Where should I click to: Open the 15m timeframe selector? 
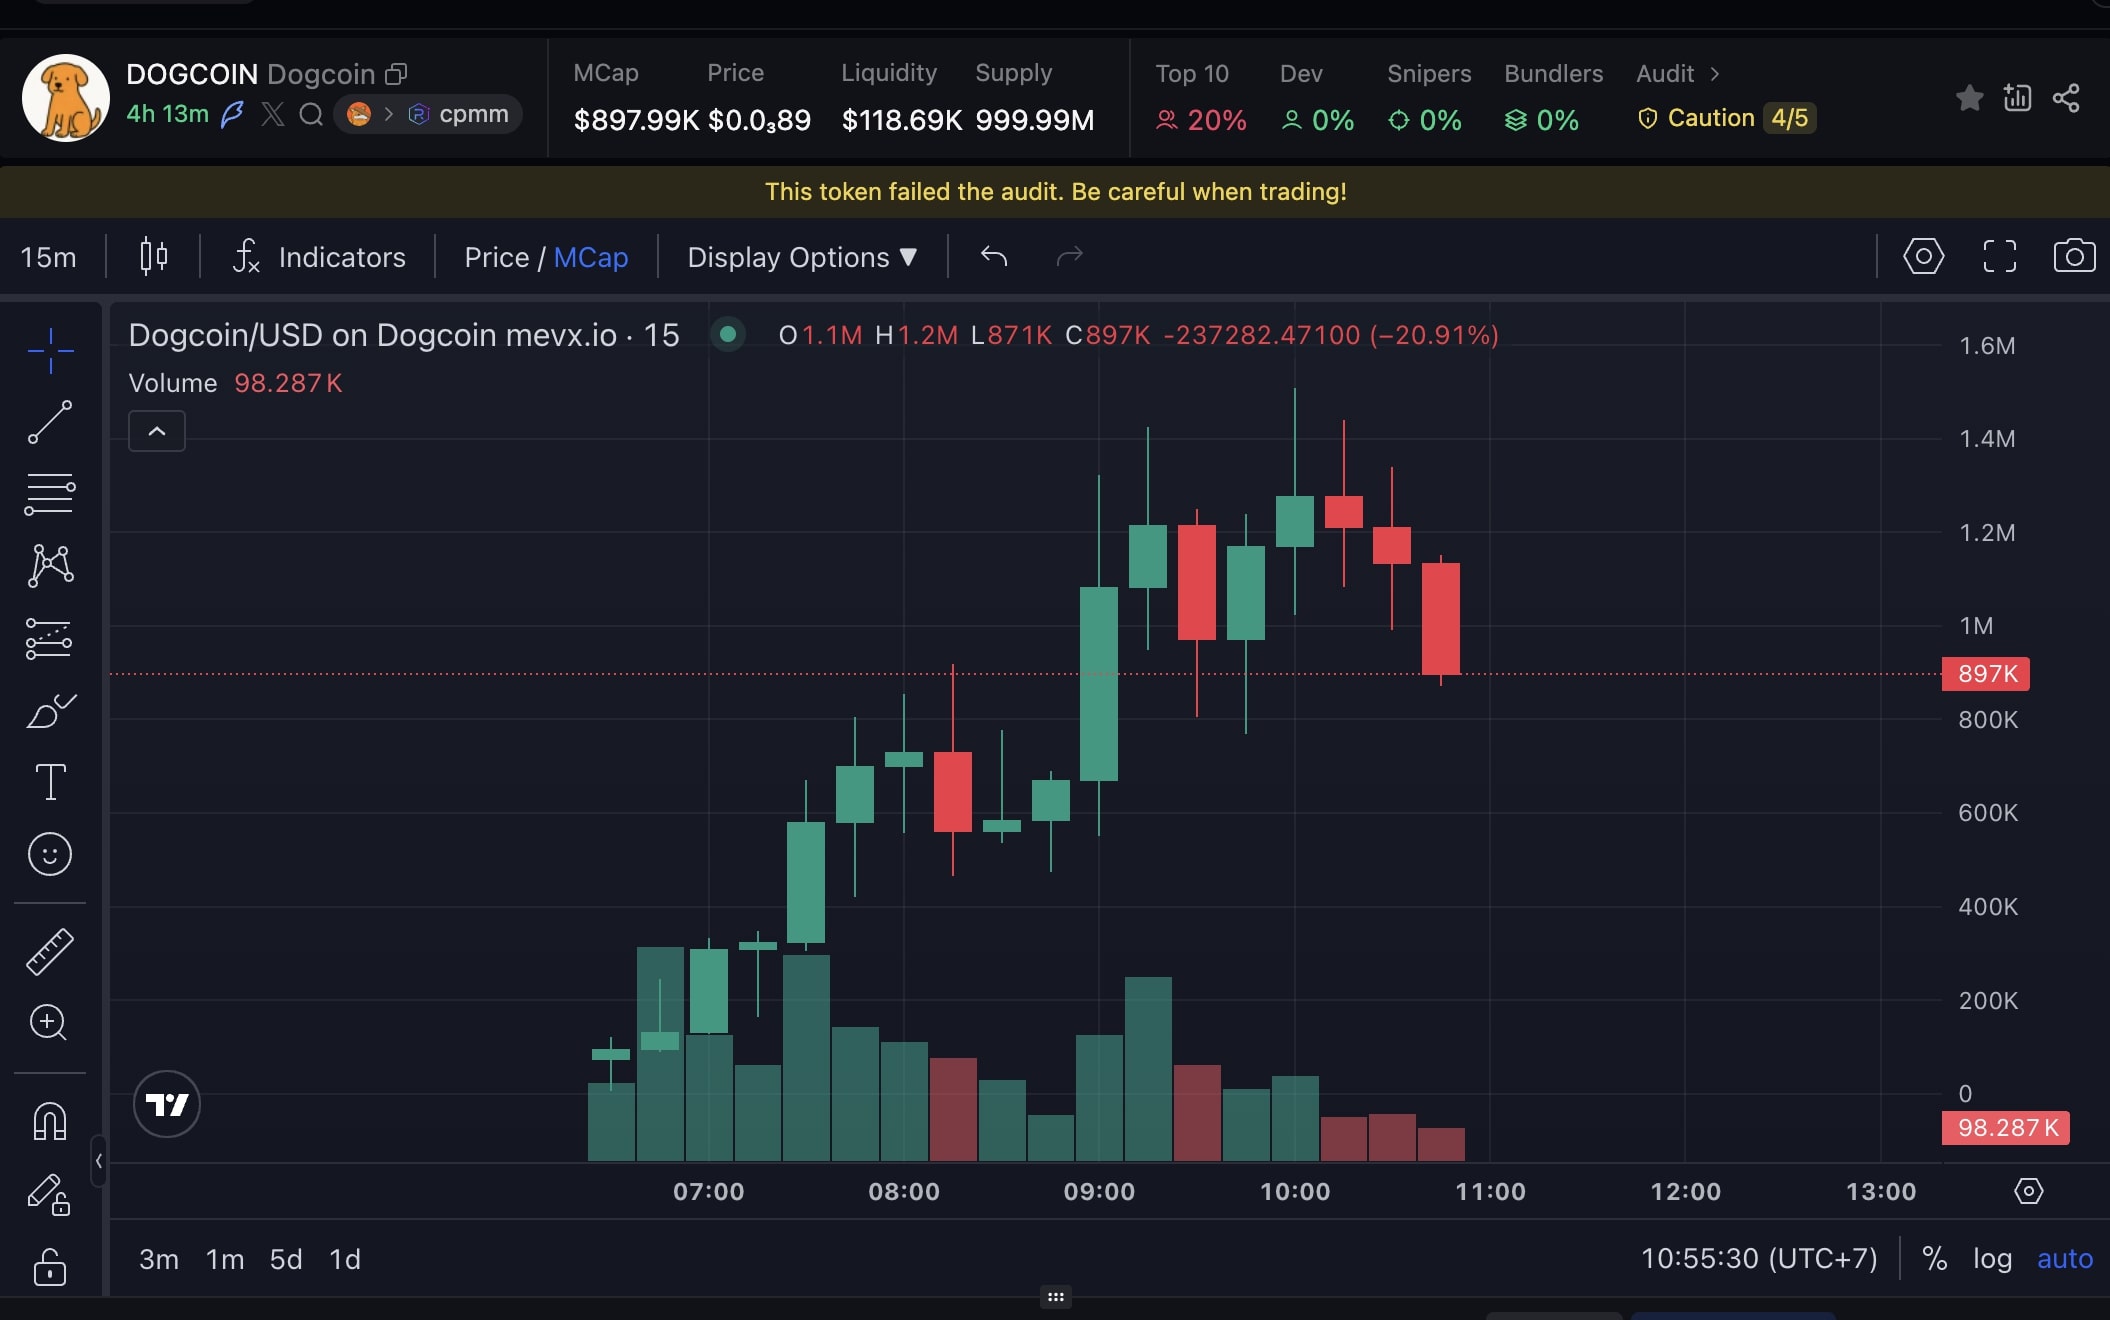(x=48, y=257)
